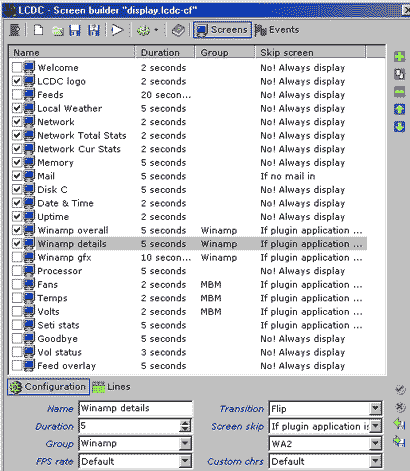Screen dimensions: 410x471
Task: Uncheck the Local Weather screen checkbox
Action: [17, 108]
